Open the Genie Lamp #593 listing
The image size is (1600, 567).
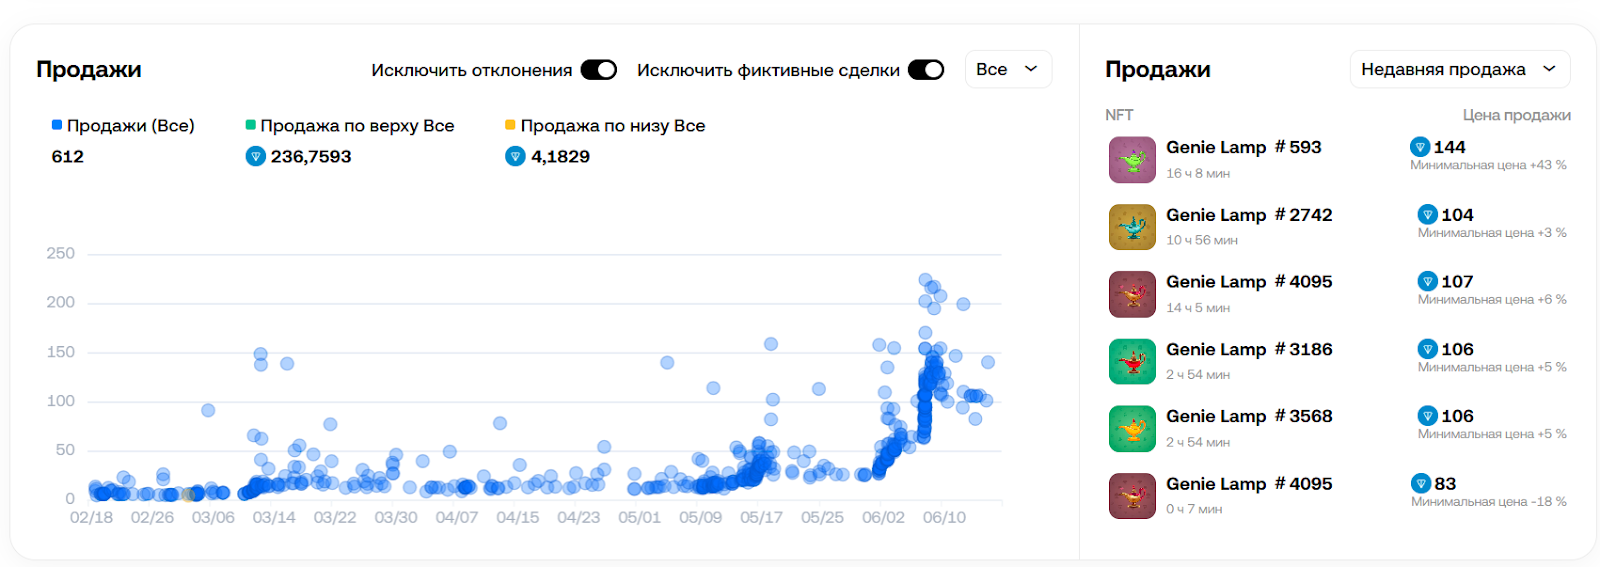click(1243, 147)
